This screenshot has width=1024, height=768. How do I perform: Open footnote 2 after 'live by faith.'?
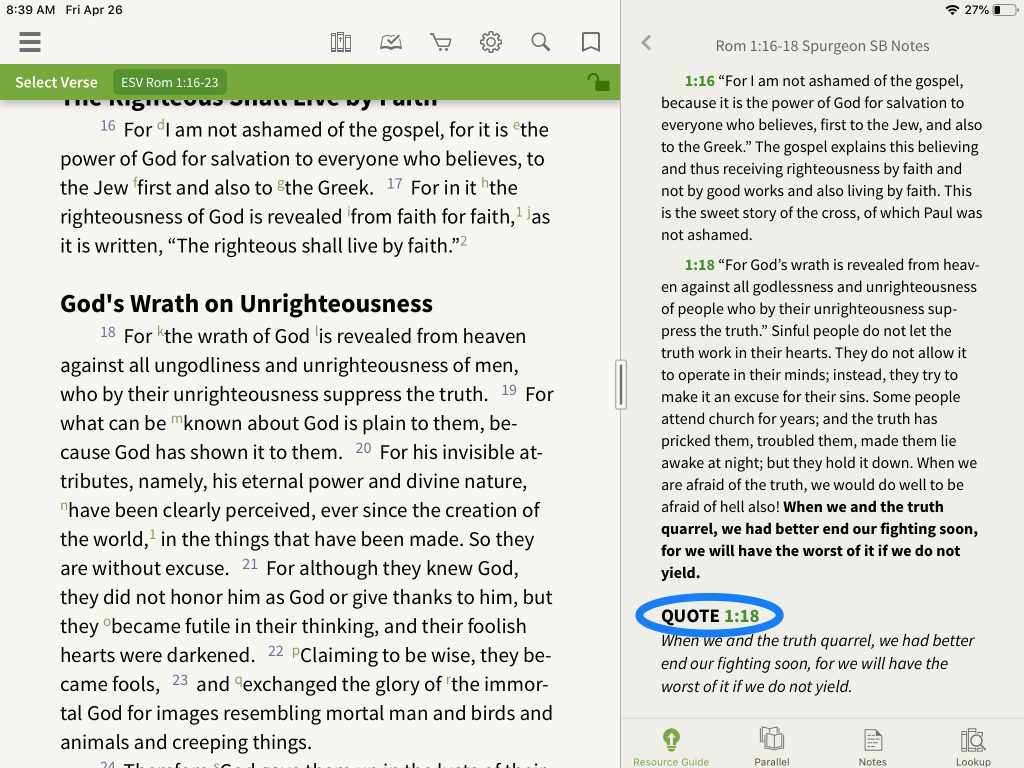[463, 240]
